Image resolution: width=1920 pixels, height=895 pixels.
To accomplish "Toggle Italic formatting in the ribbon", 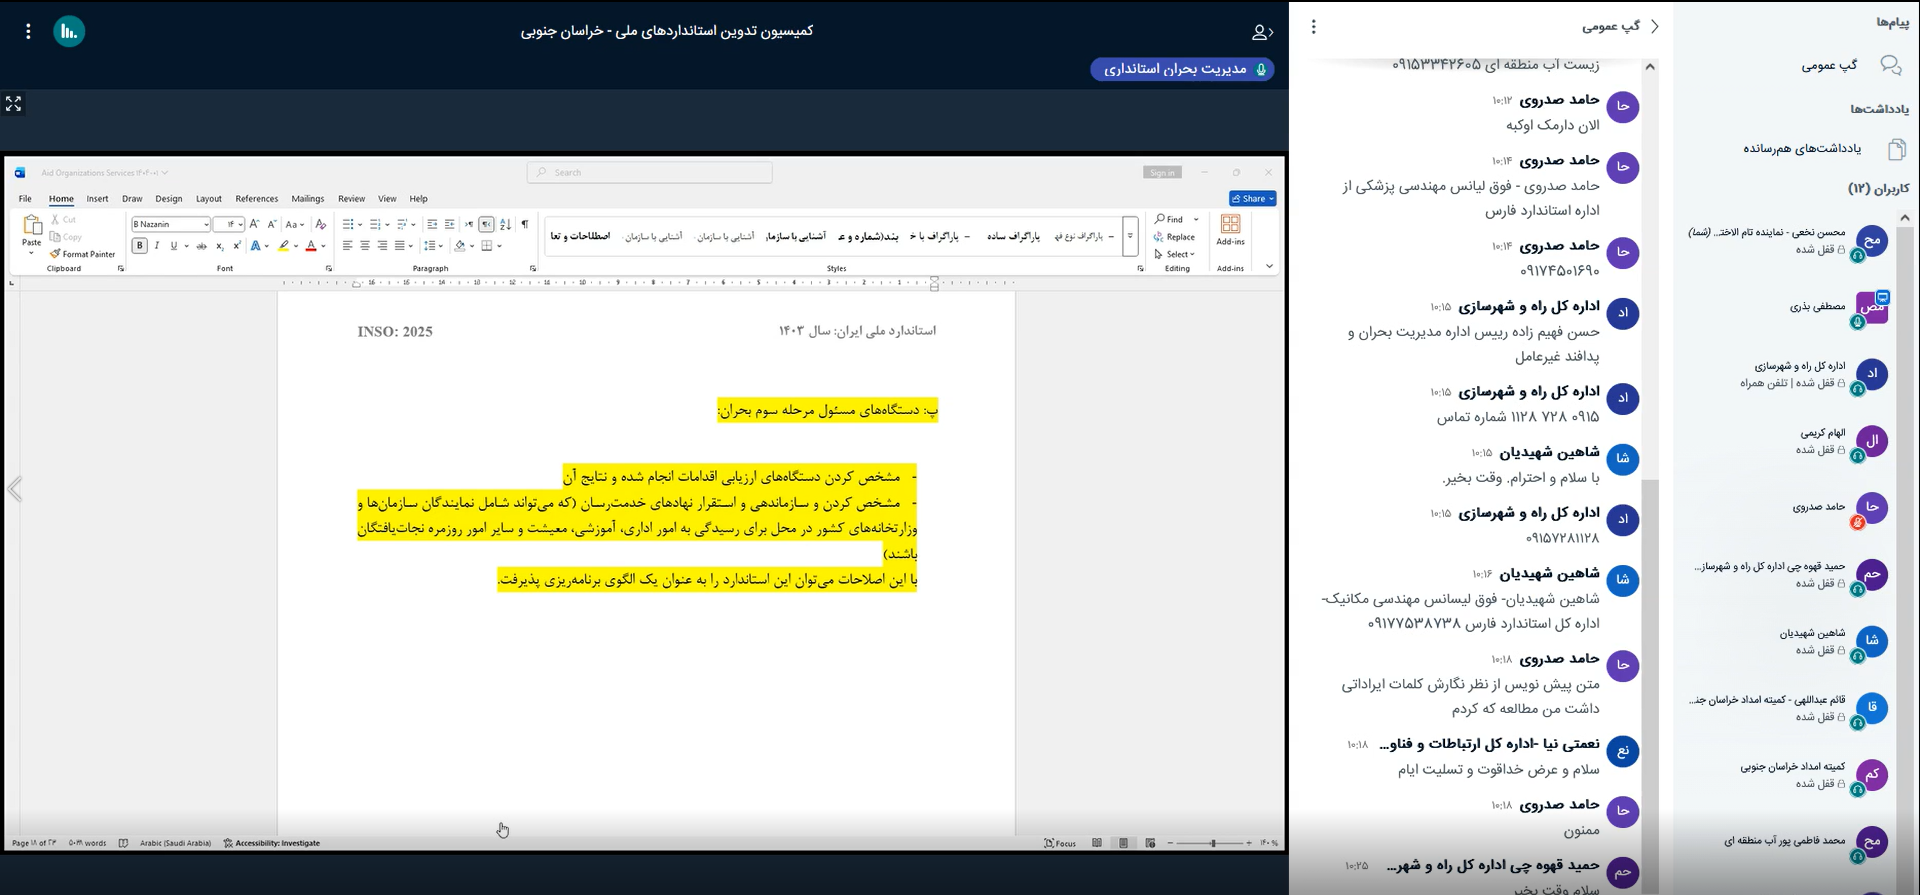I will (x=157, y=246).
